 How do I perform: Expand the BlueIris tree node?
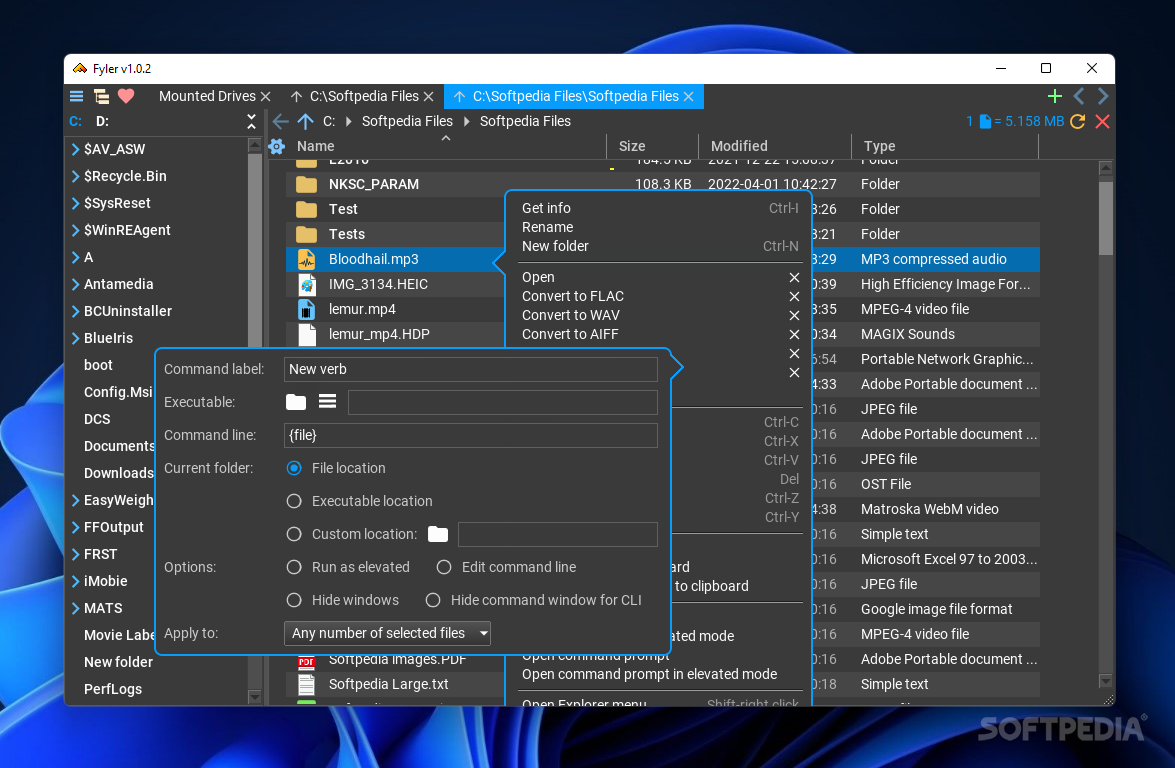click(x=76, y=338)
